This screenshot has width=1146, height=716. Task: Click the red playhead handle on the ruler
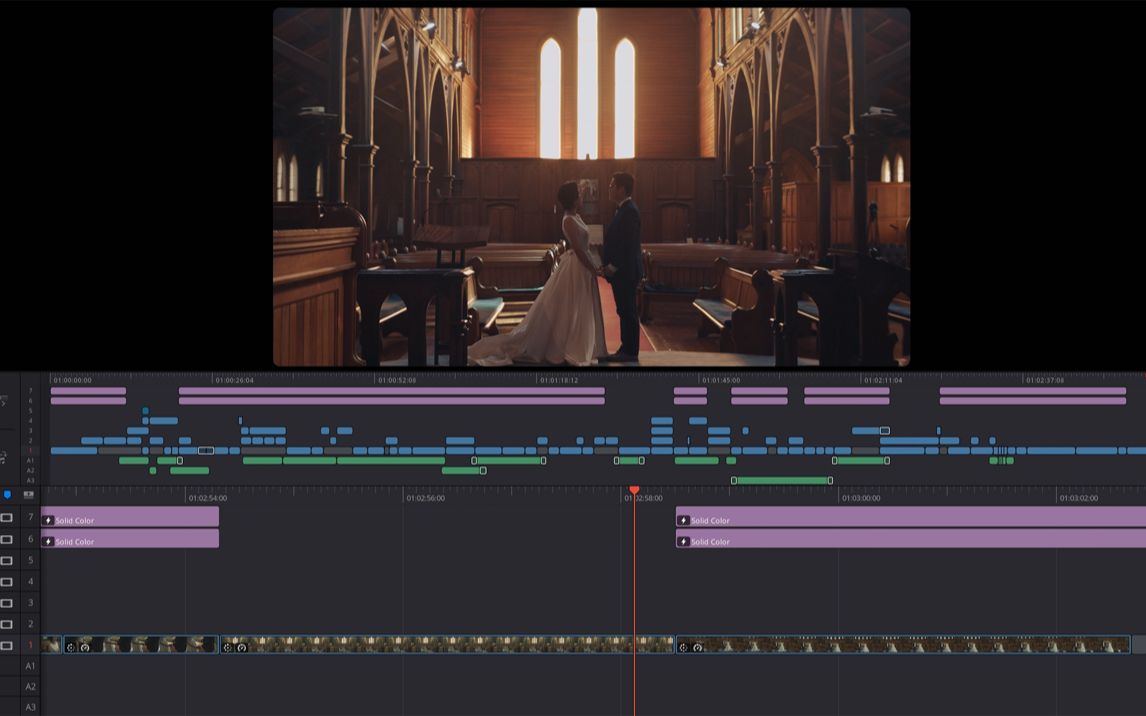634,490
